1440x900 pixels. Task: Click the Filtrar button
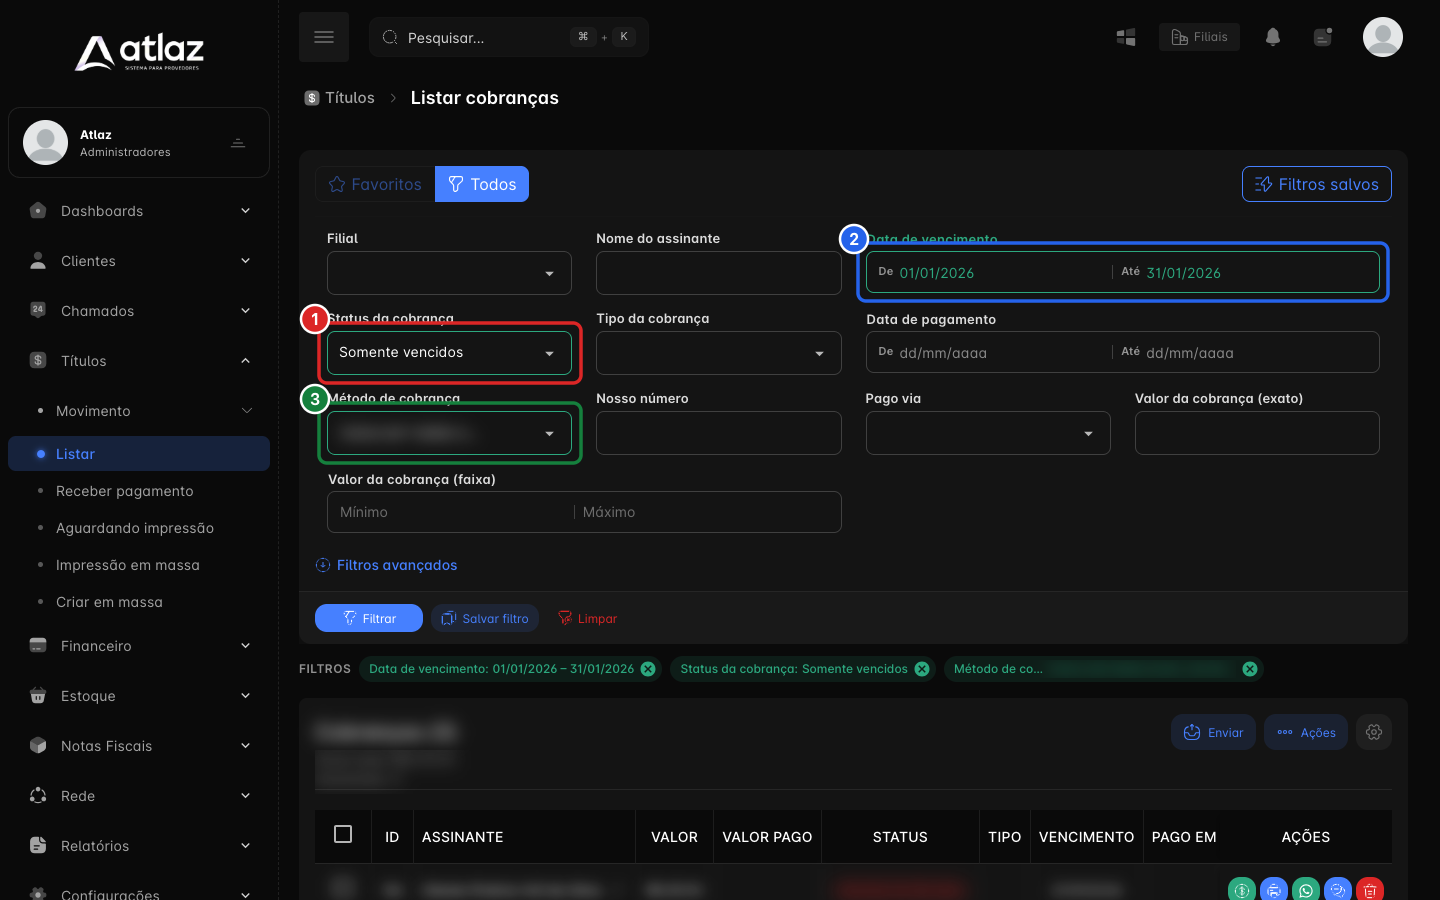point(369,618)
